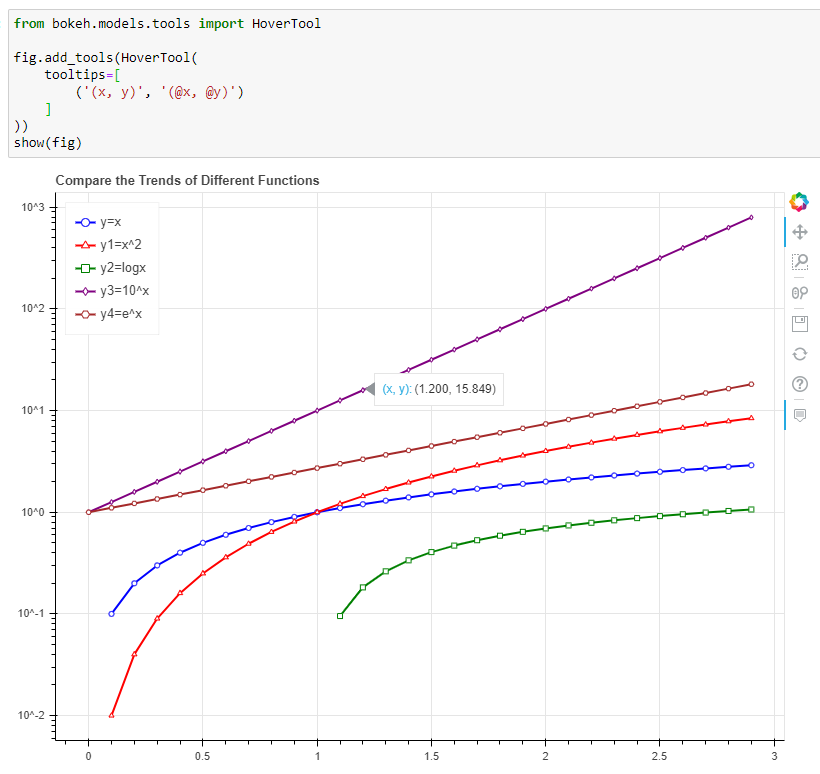Open Bokeh help via the question mark icon
The image size is (820, 774).
click(798, 383)
